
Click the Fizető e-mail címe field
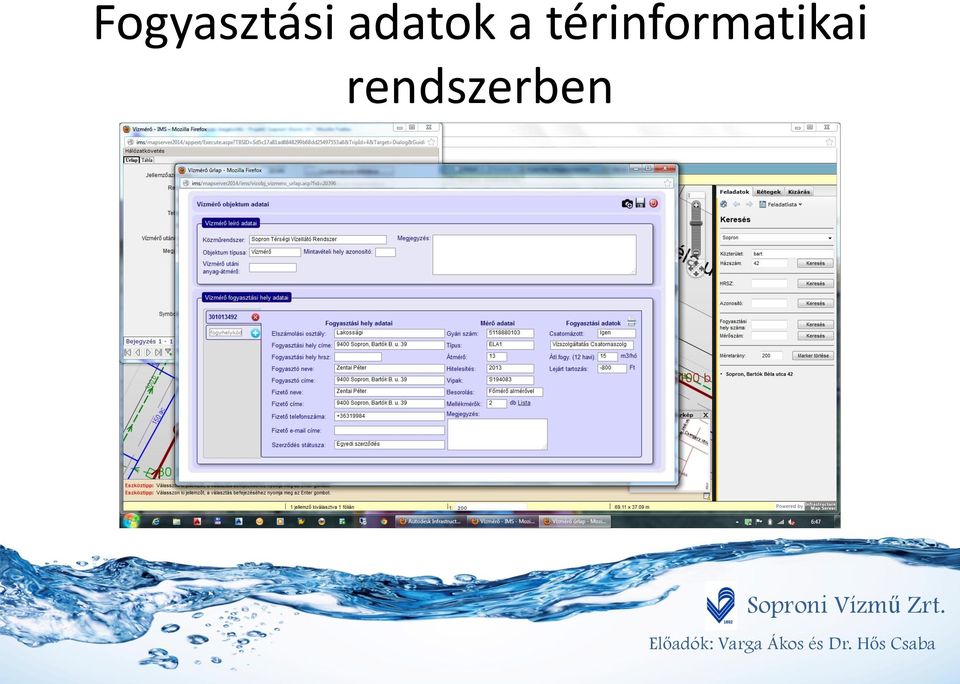389,430
